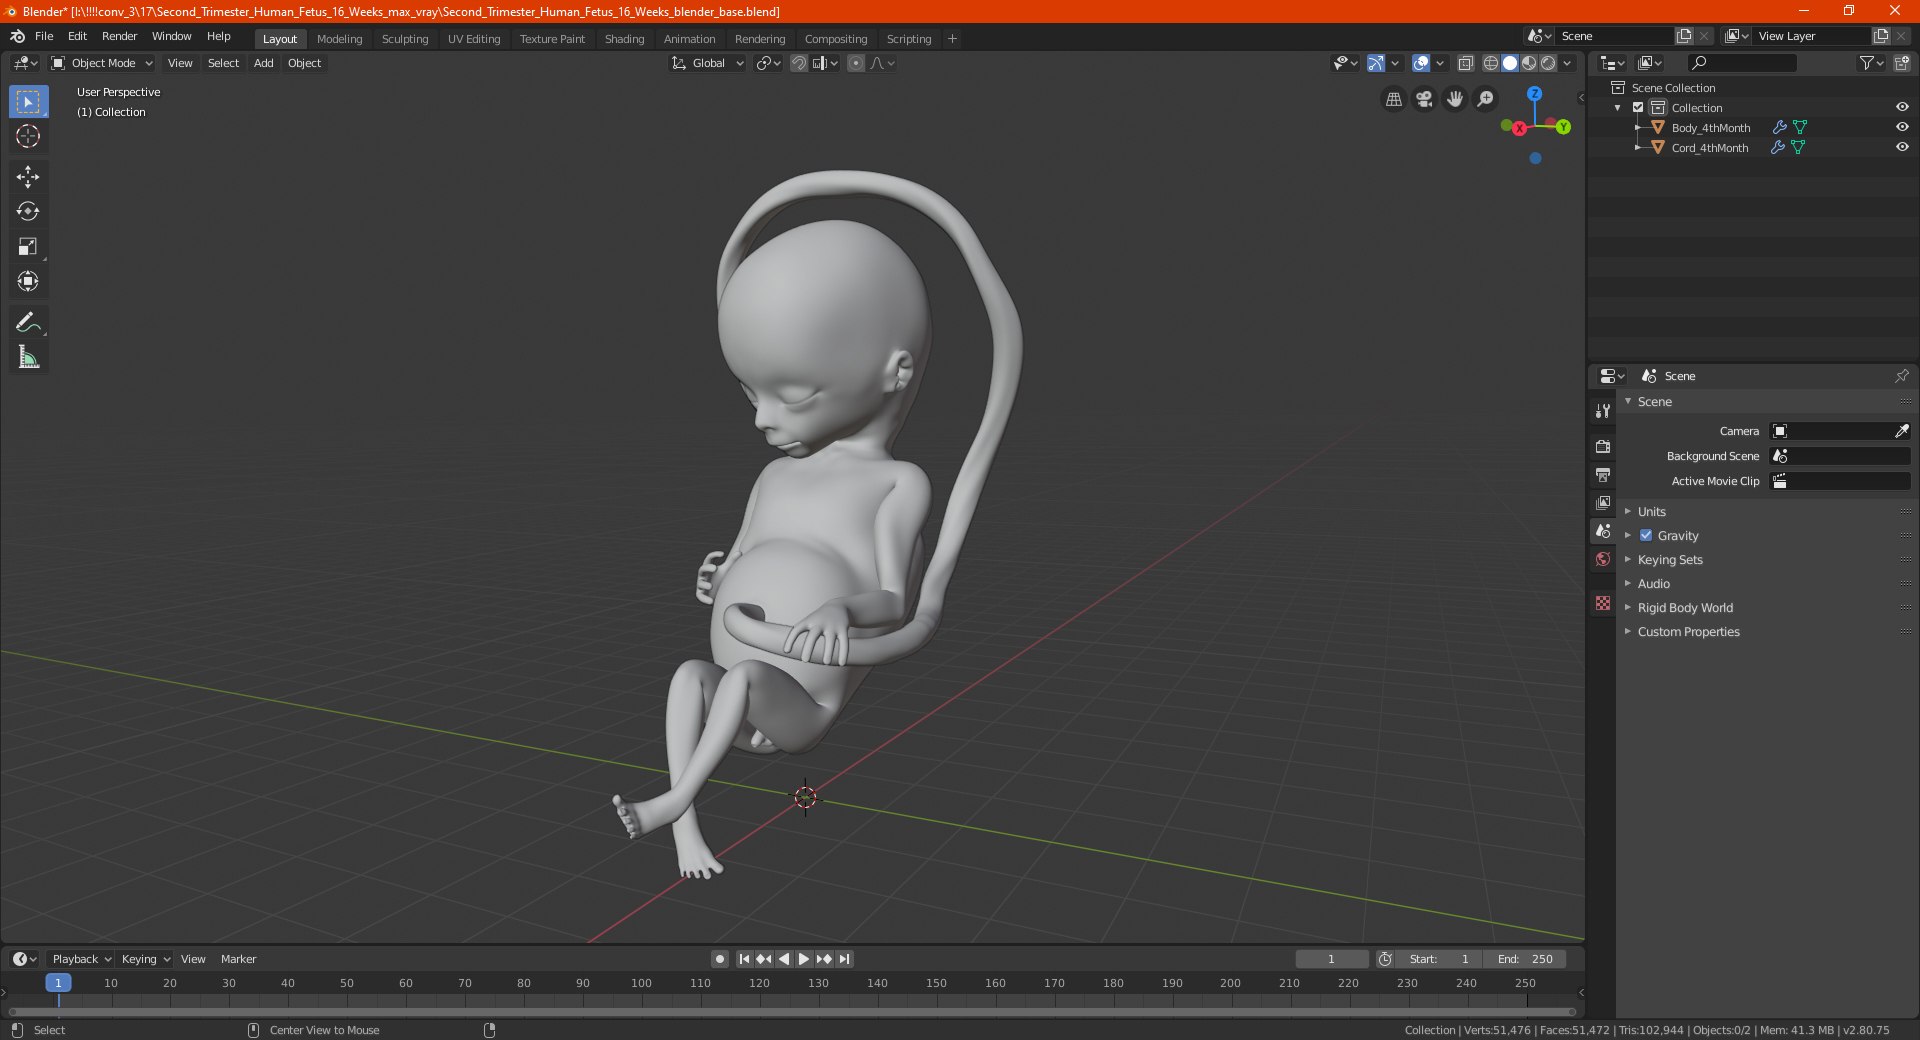The width and height of the screenshot is (1920, 1040).
Task: Open the Playback dropdown in timeline
Action: tap(81, 959)
